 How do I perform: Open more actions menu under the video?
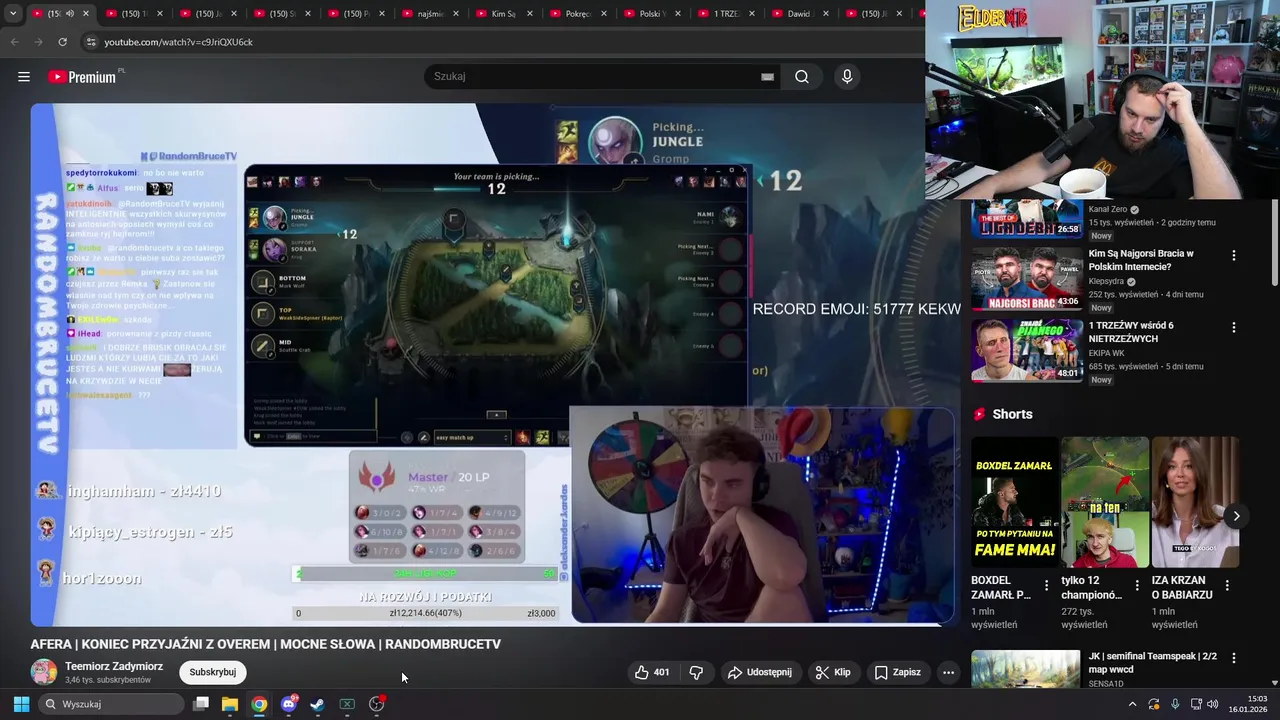point(948,672)
